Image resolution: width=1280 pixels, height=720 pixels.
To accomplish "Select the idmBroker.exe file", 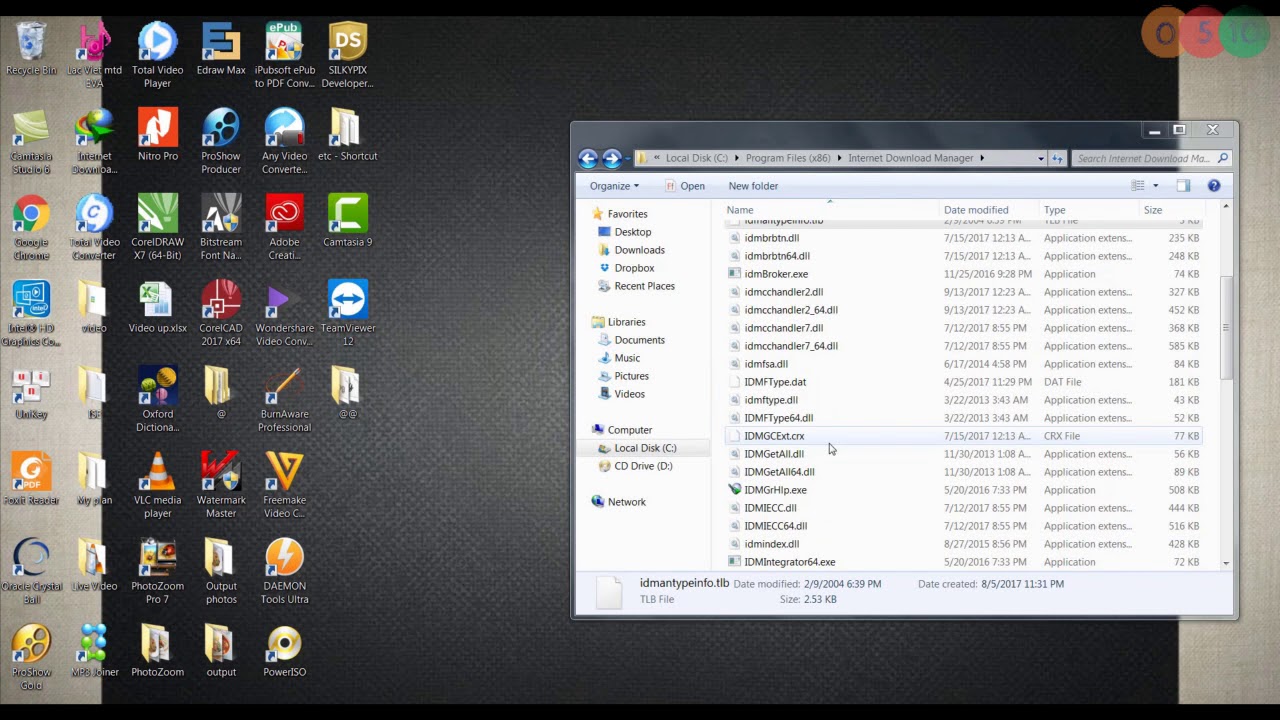I will (x=962, y=274).
